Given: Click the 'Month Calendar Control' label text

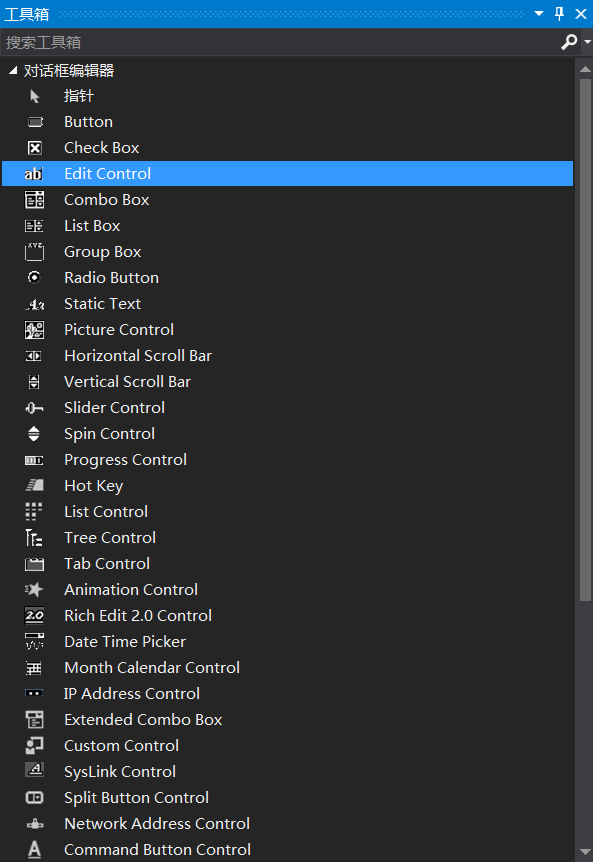Looking at the screenshot, I should point(152,668).
